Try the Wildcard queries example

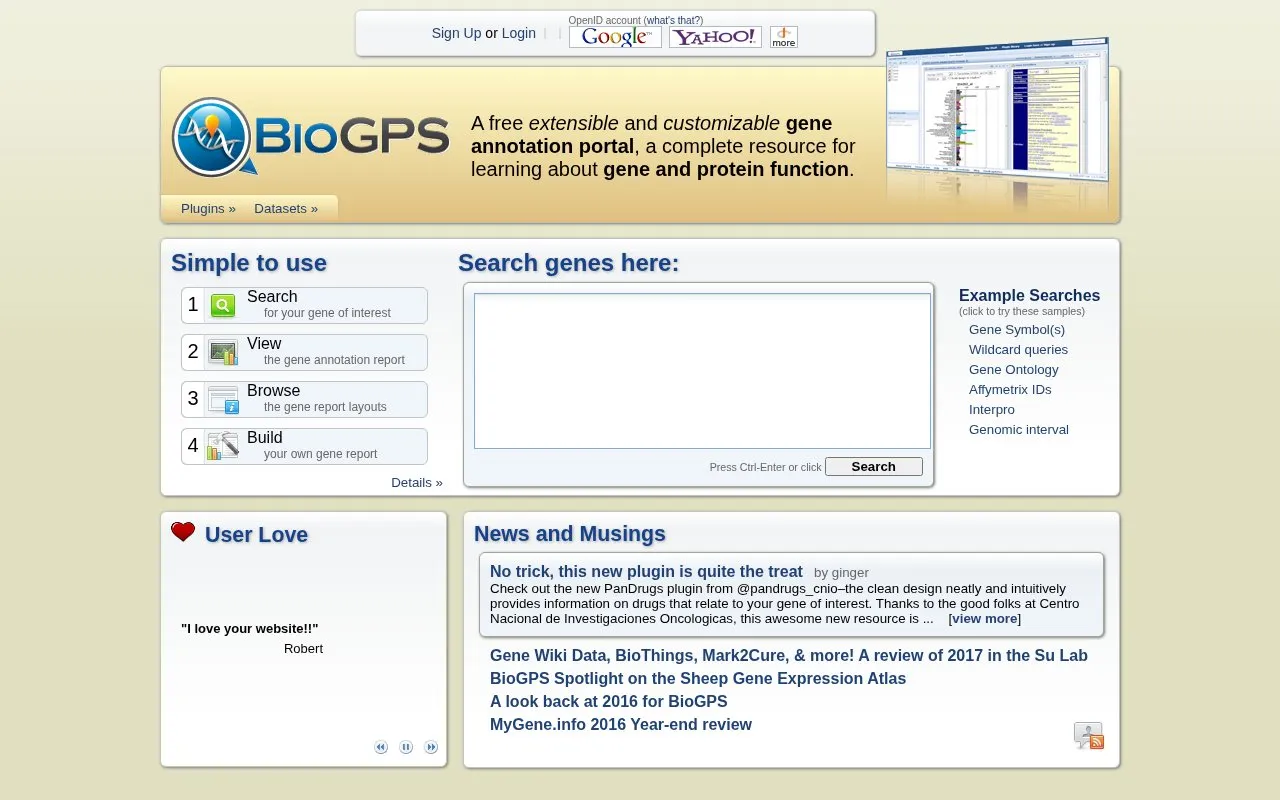pyautogui.click(x=1018, y=350)
